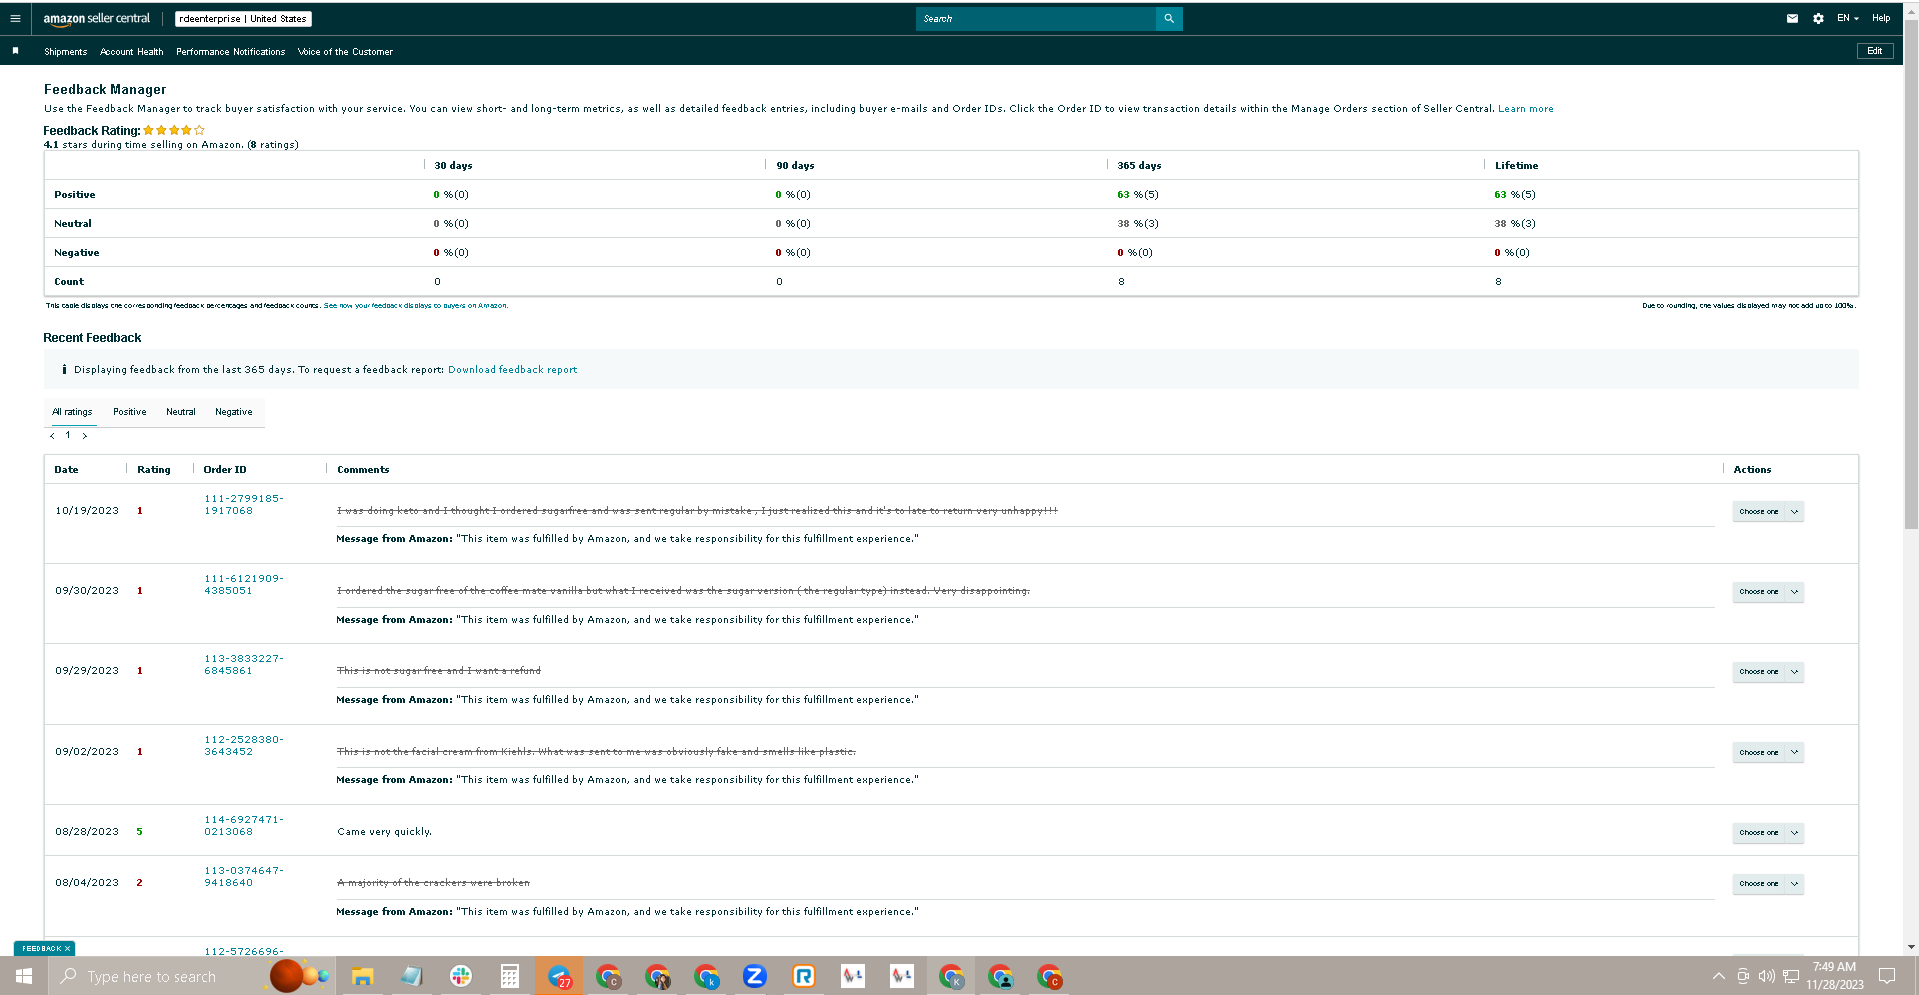Open order 113-0374647-9418640
The width and height of the screenshot is (1919, 995).
[244, 877]
